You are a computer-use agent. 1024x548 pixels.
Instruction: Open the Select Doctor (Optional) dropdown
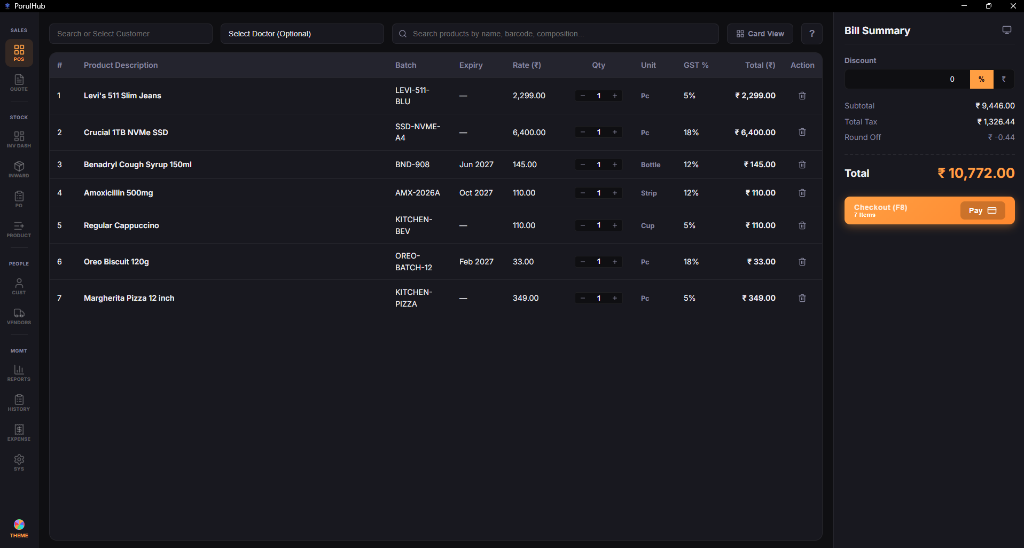tap(302, 33)
